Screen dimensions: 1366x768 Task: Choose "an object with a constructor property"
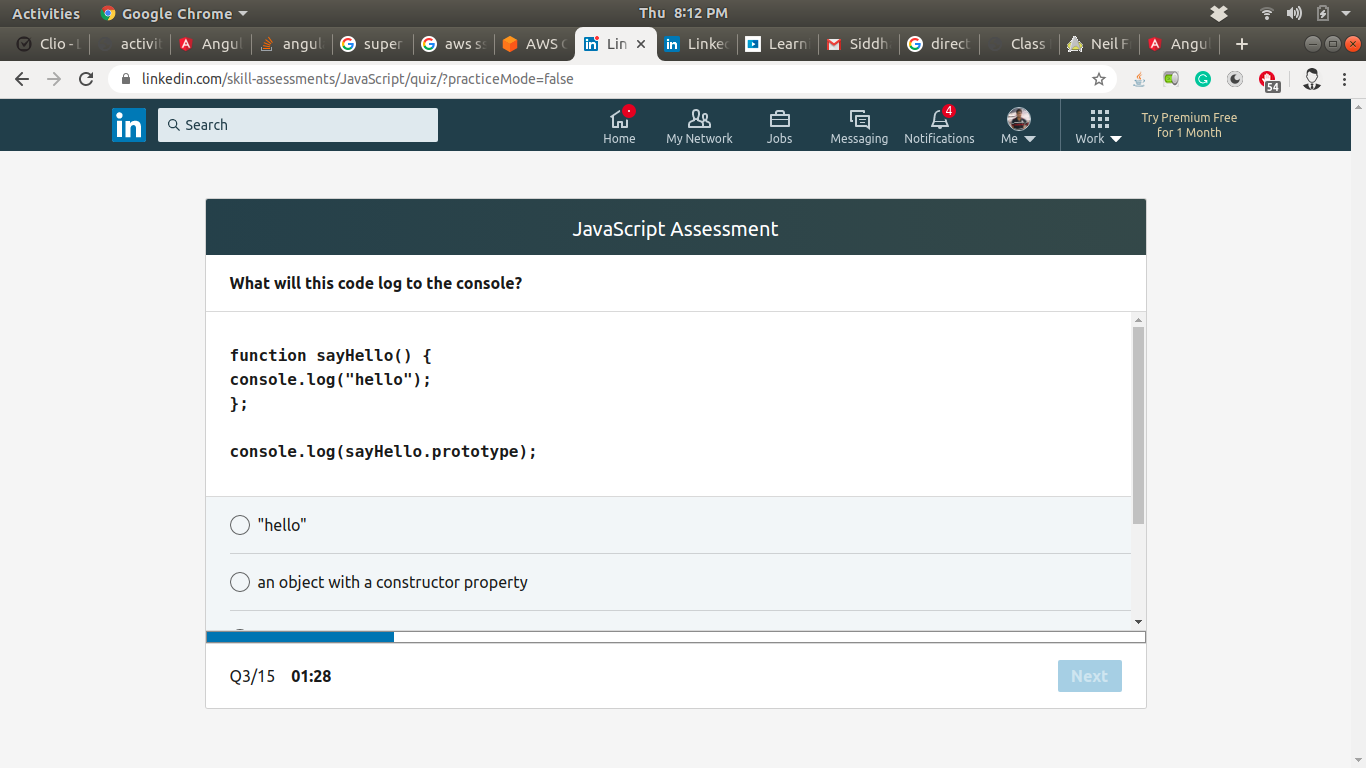point(240,582)
